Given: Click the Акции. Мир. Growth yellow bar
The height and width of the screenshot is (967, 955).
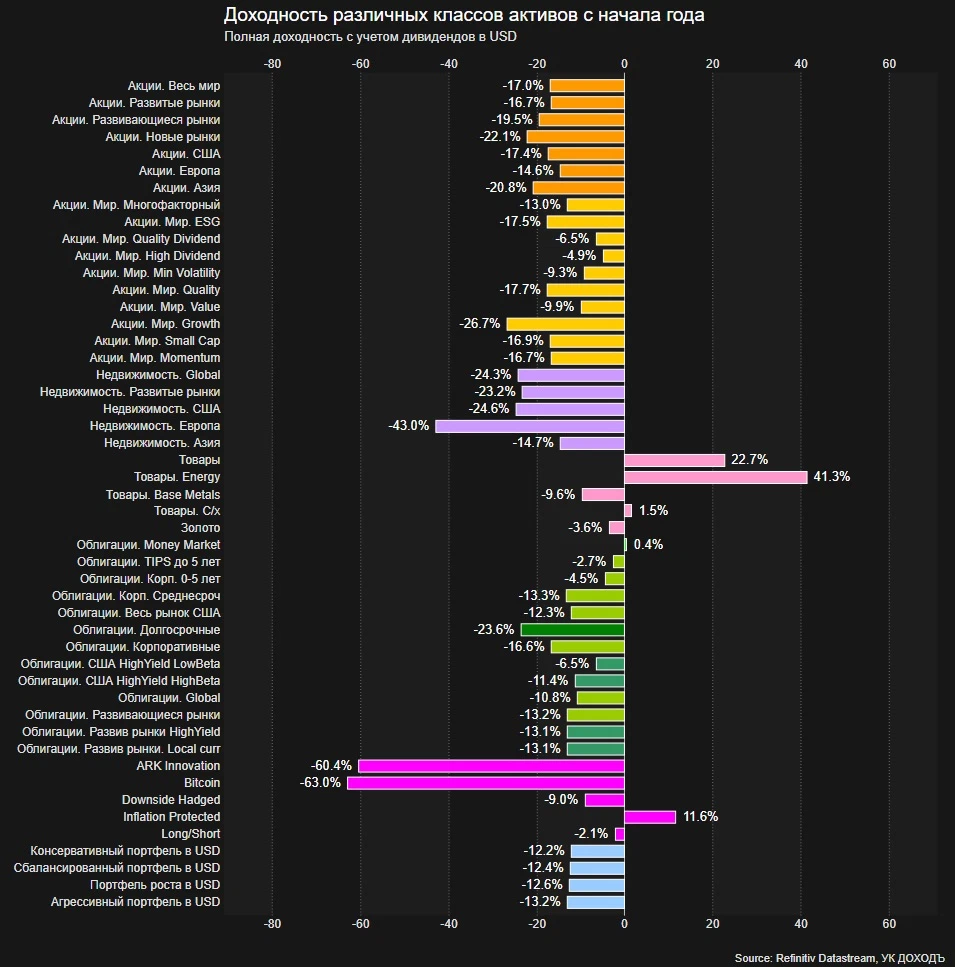Looking at the screenshot, I should 565,324.
